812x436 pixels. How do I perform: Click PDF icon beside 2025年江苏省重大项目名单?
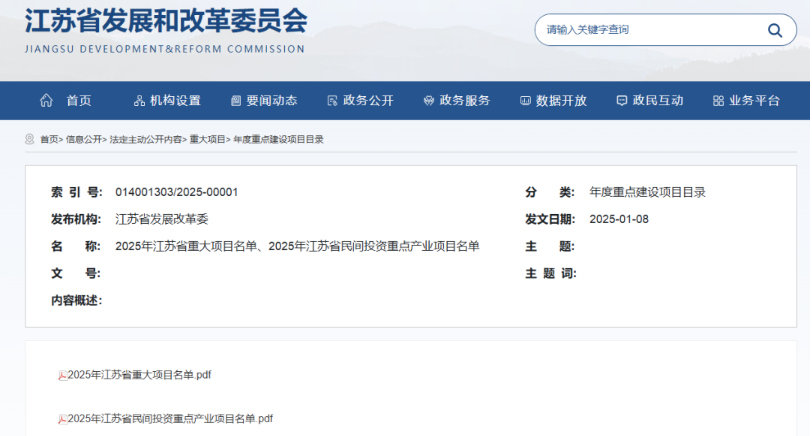pos(62,376)
